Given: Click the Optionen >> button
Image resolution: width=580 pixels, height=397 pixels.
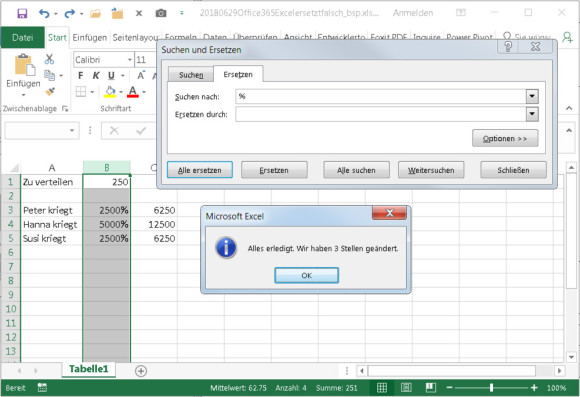Looking at the screenshot, I should 505,138.
